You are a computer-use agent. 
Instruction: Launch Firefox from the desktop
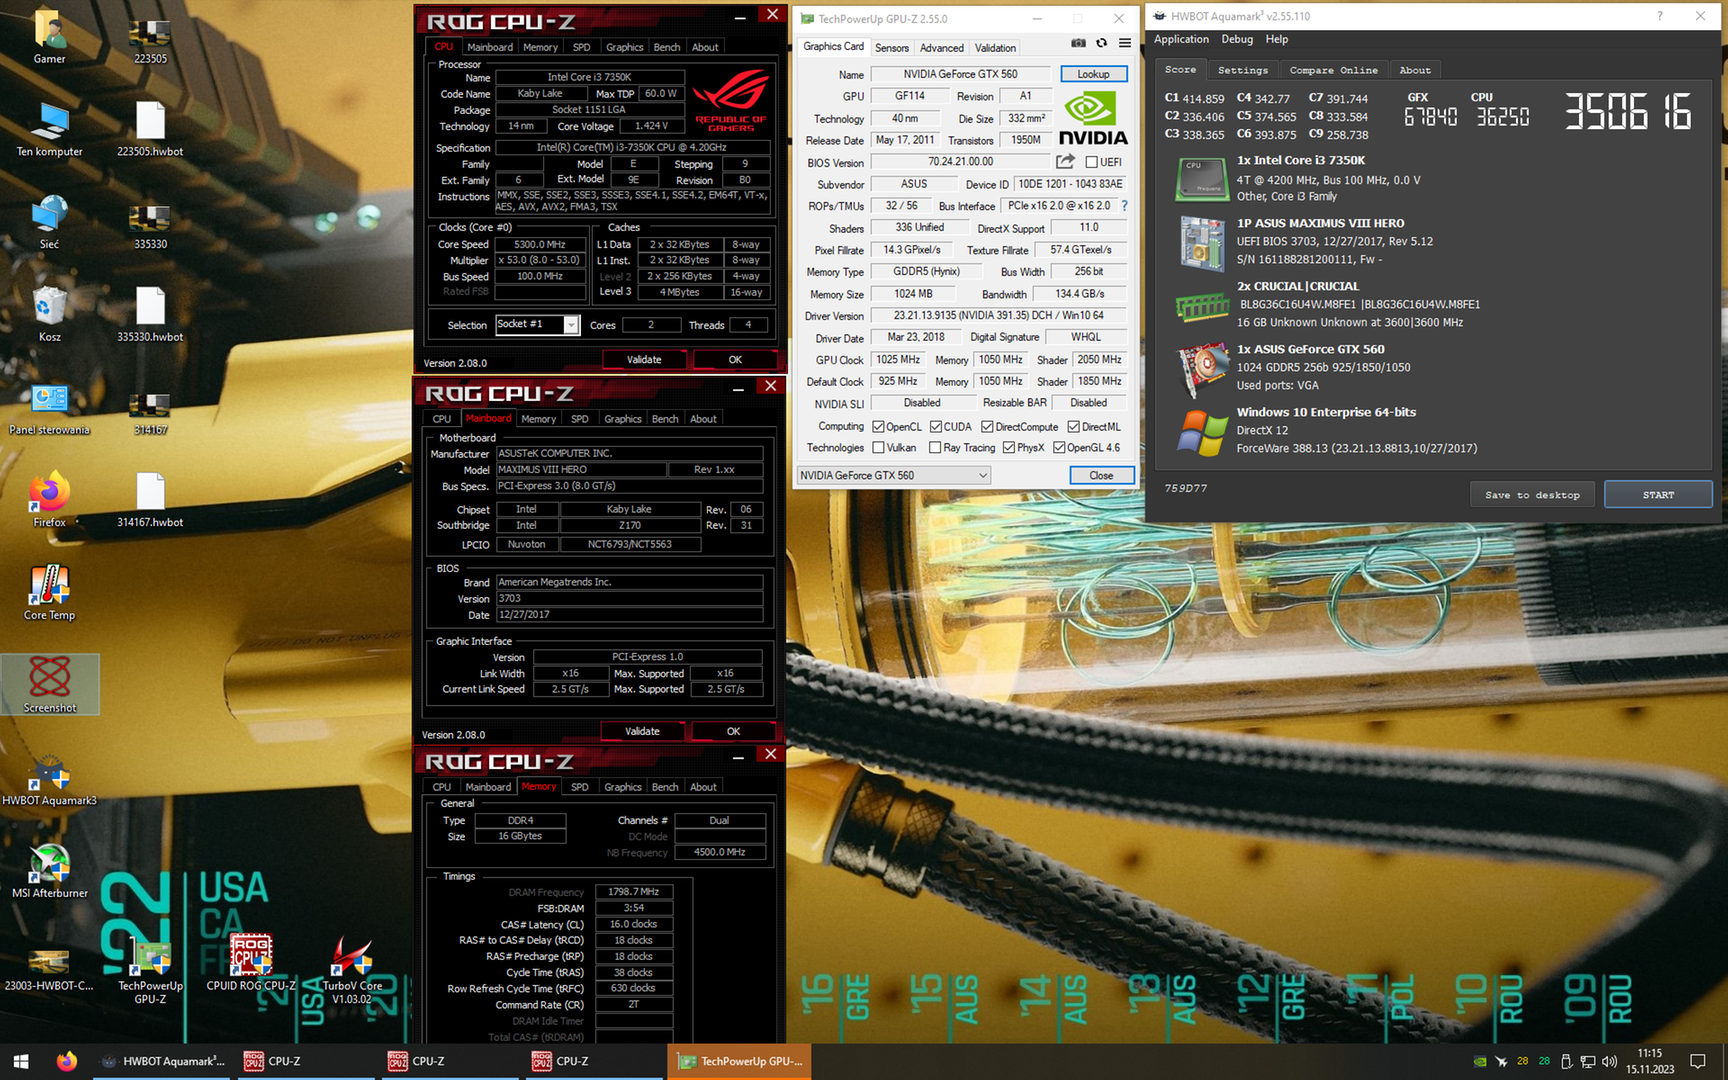tap(50, 500)
